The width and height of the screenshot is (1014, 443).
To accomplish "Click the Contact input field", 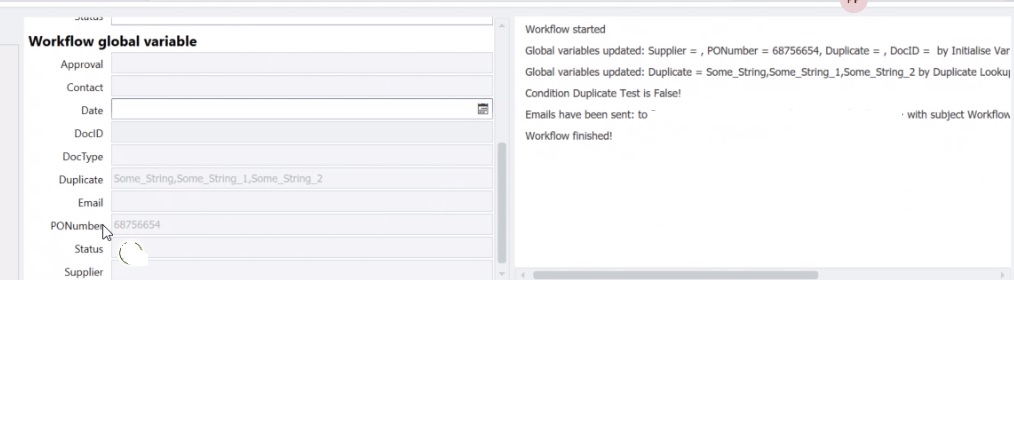I will click(301, 87).
